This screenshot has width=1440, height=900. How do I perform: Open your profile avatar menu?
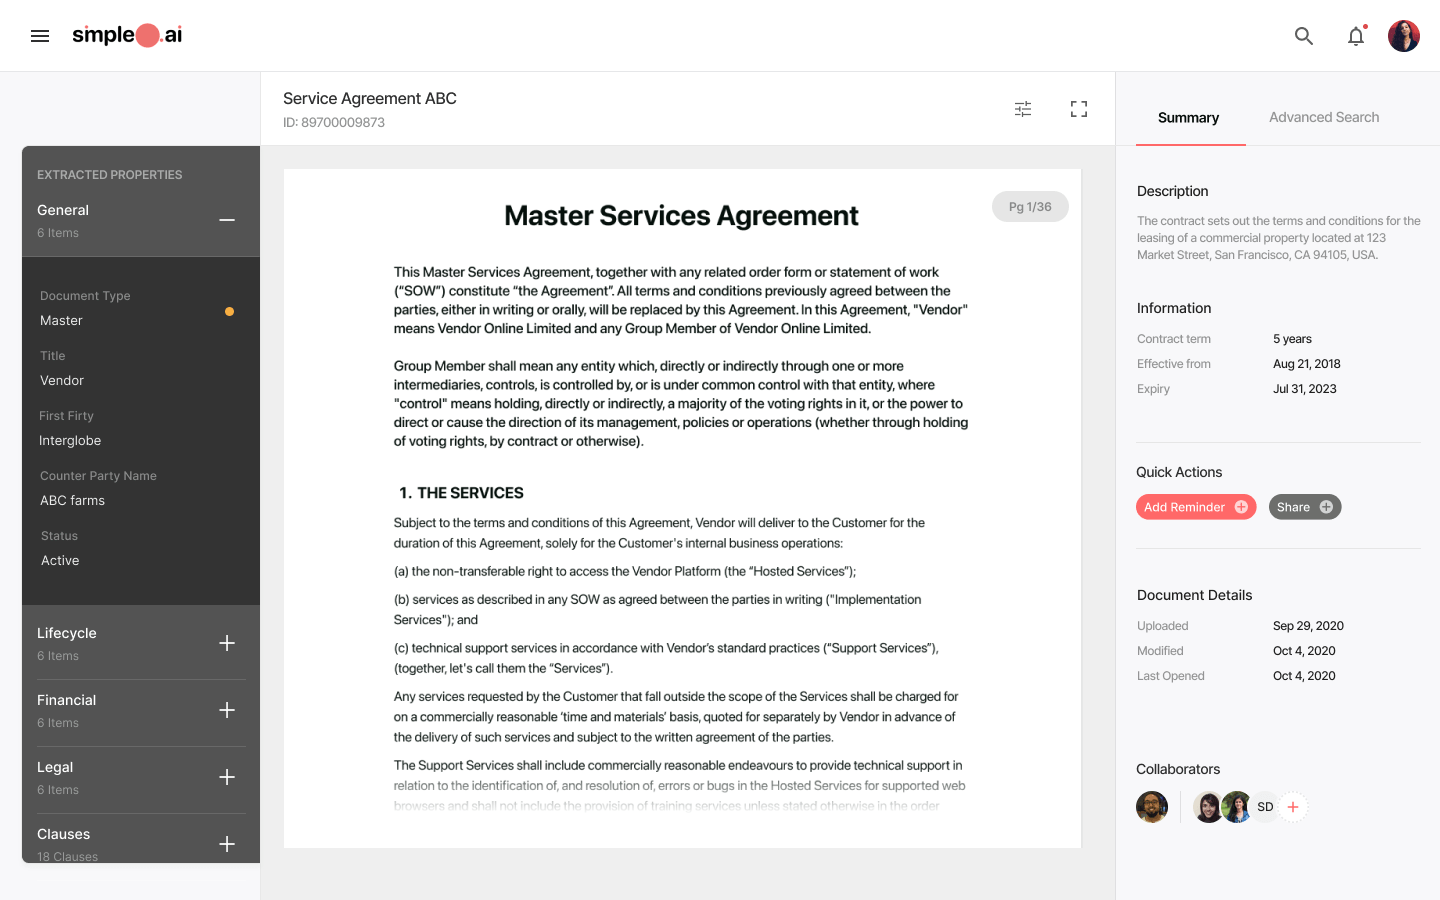click(x=1403, y=35)
